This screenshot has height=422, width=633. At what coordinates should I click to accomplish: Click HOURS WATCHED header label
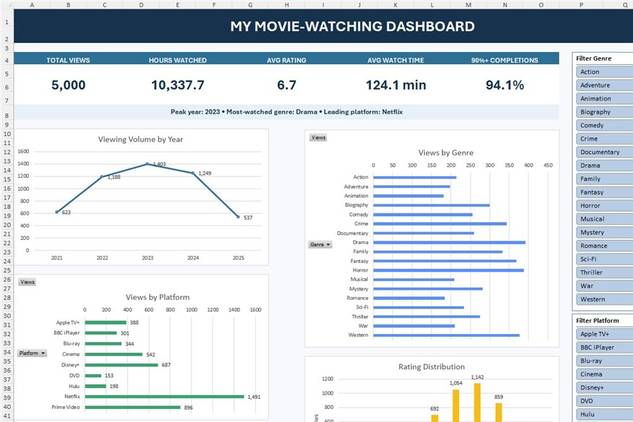178,60
